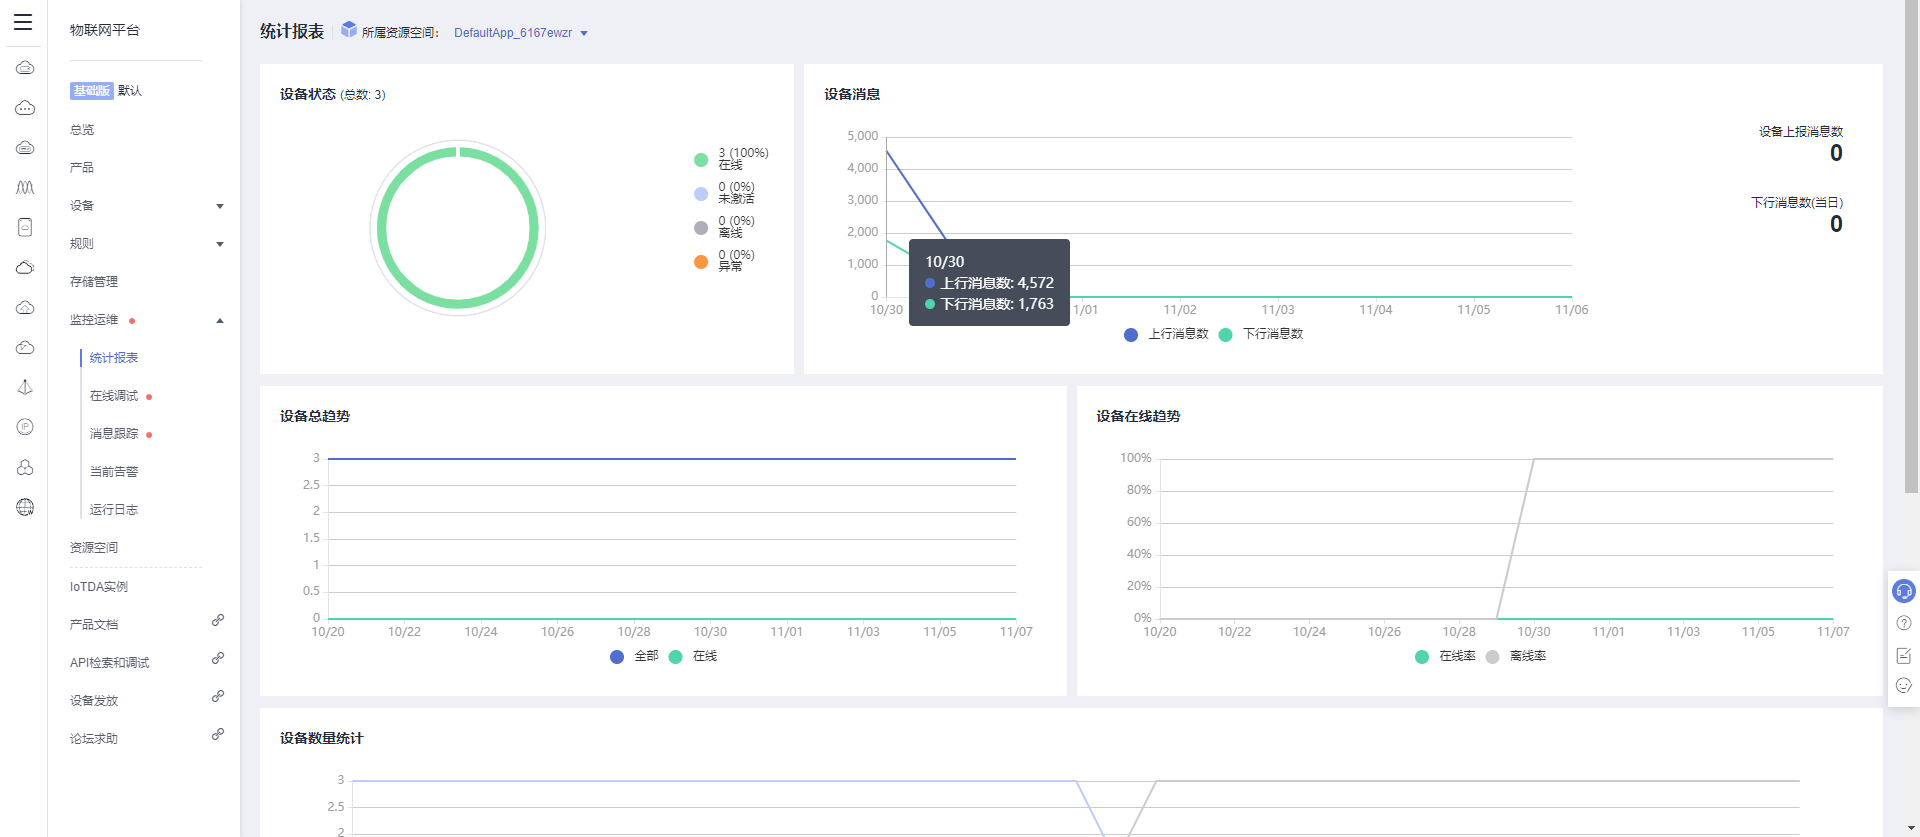Toggle the 异常 status legend item
1920x837 pixels.
(x=726, y=261)
